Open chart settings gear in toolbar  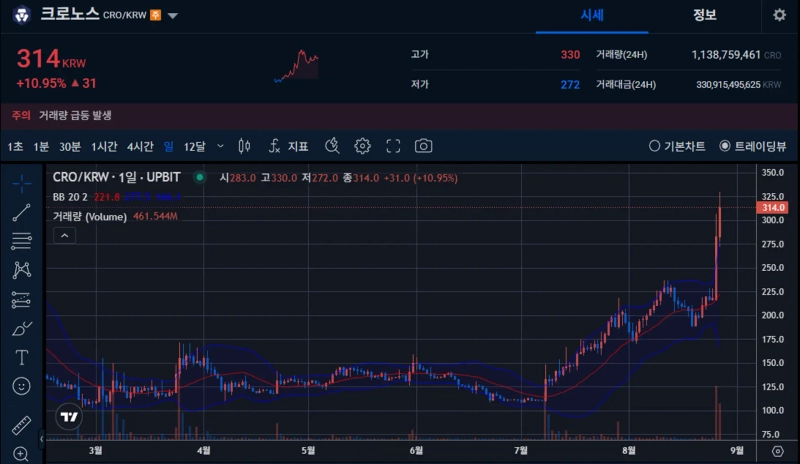(362, 146)
